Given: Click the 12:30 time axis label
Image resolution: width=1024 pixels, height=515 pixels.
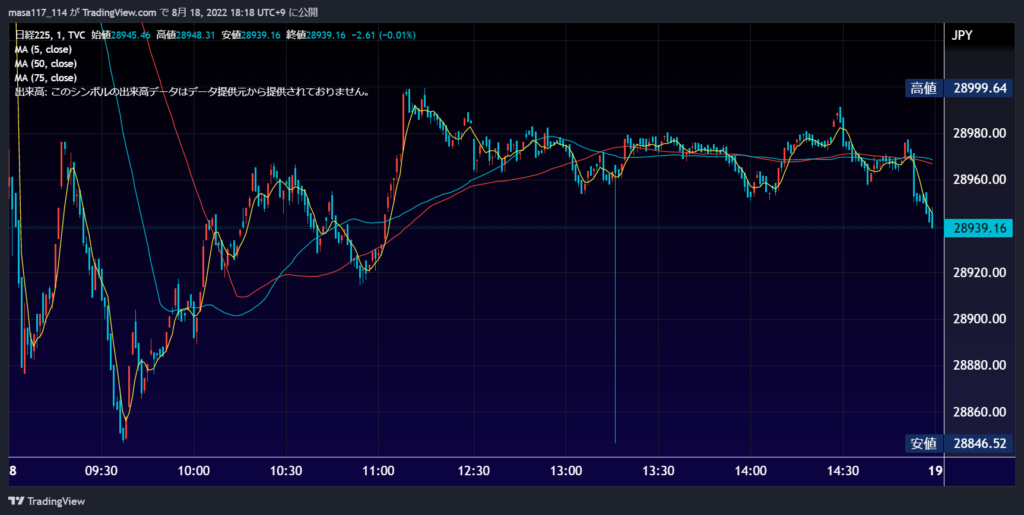Looking at the screenshot, I should tap(472, 471).
